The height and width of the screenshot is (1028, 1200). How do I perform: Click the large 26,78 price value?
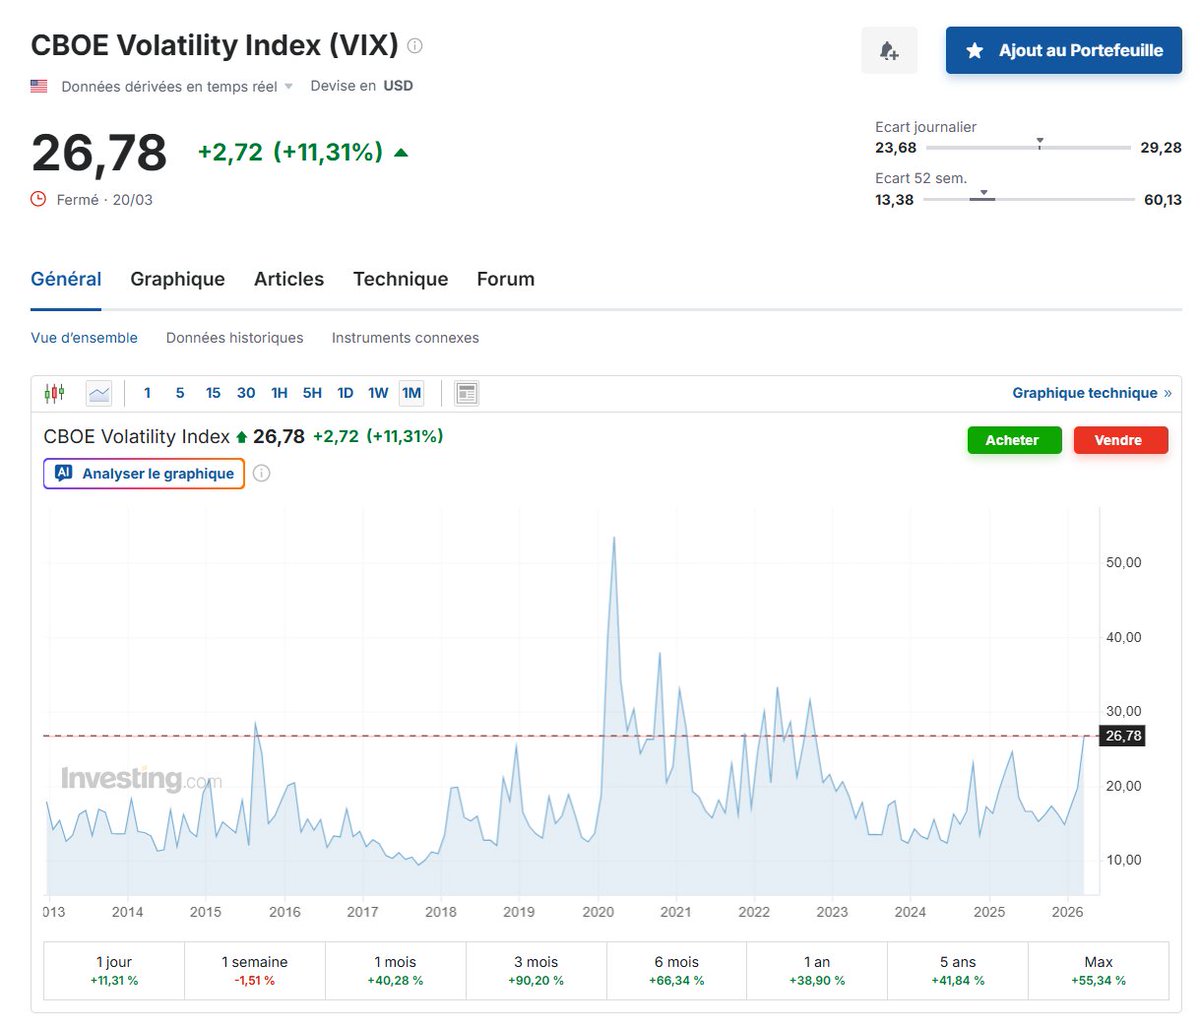click(99, 153)
